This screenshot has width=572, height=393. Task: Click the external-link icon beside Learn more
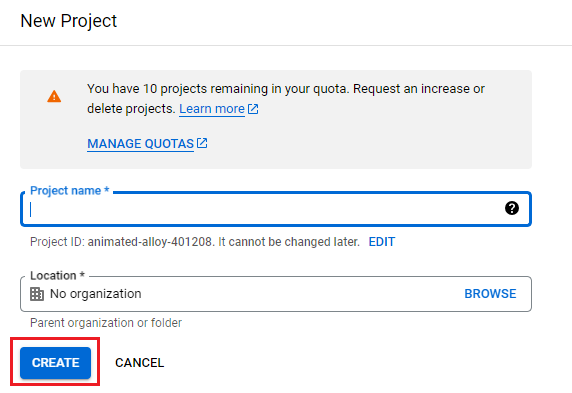tap(253, 109)
